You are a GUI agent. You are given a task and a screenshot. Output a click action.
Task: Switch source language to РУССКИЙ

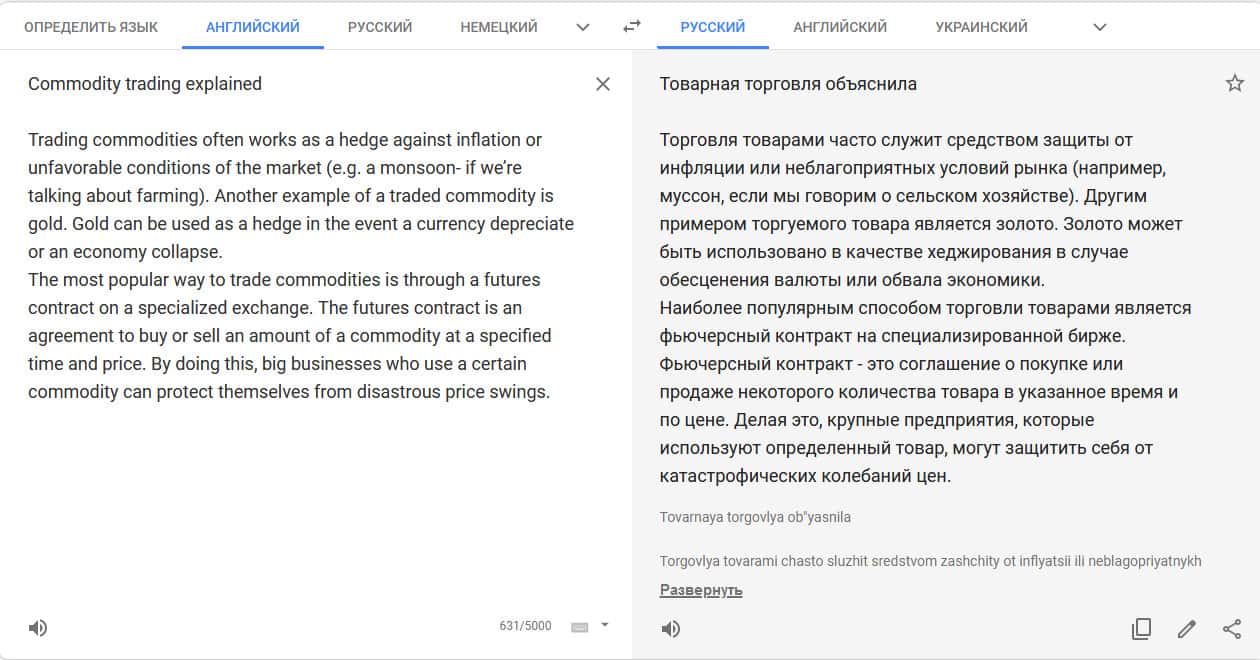pos(380,27)
